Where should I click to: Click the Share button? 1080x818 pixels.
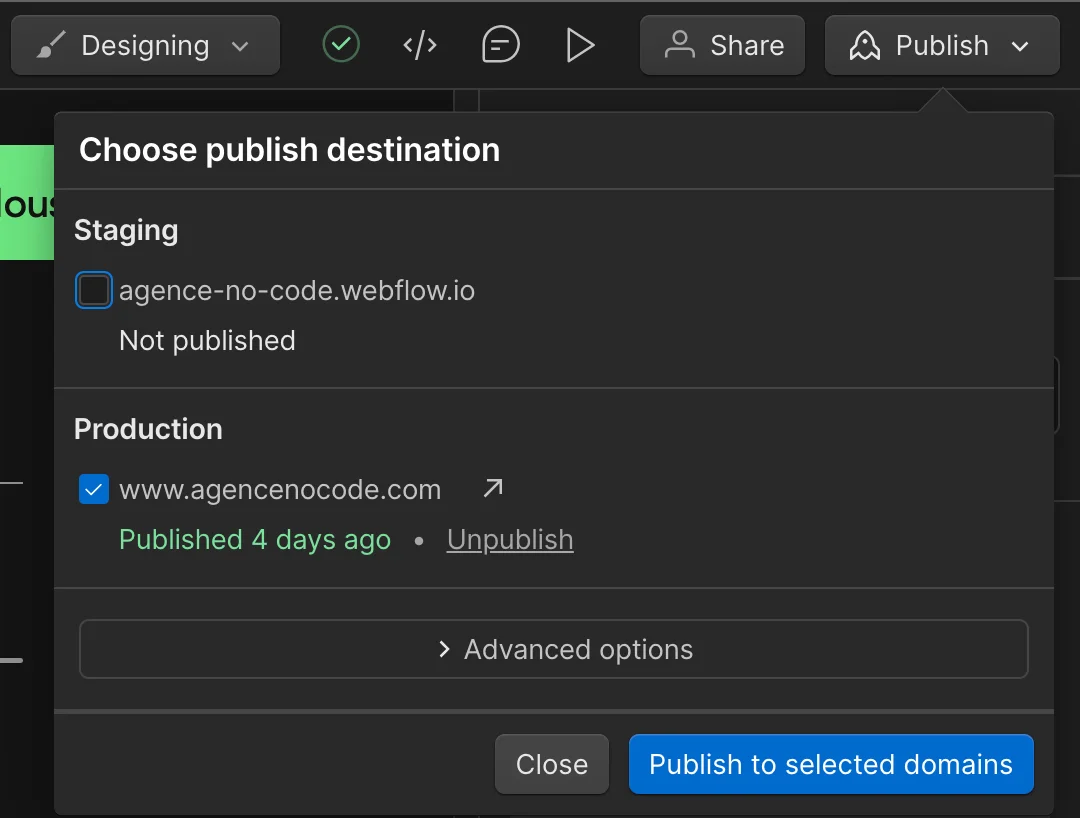tap(722, 45)
